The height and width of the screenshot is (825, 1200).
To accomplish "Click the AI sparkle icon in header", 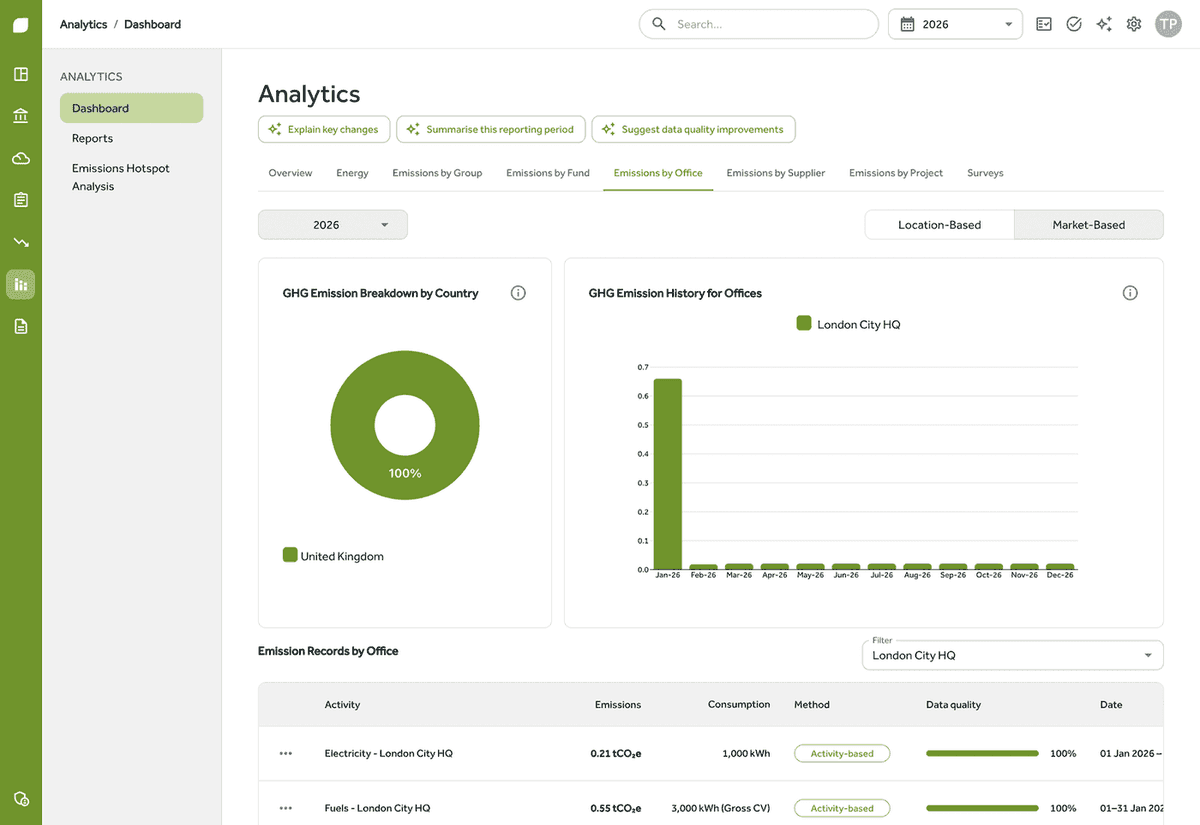I will 1104,24.
